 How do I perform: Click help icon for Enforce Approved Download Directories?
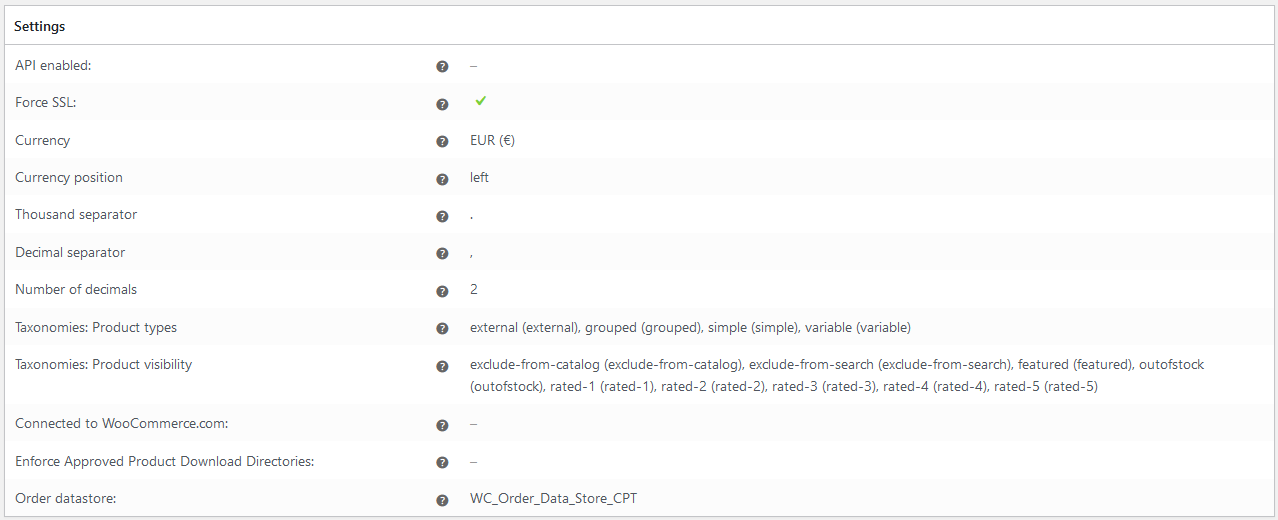pos(442,463)
